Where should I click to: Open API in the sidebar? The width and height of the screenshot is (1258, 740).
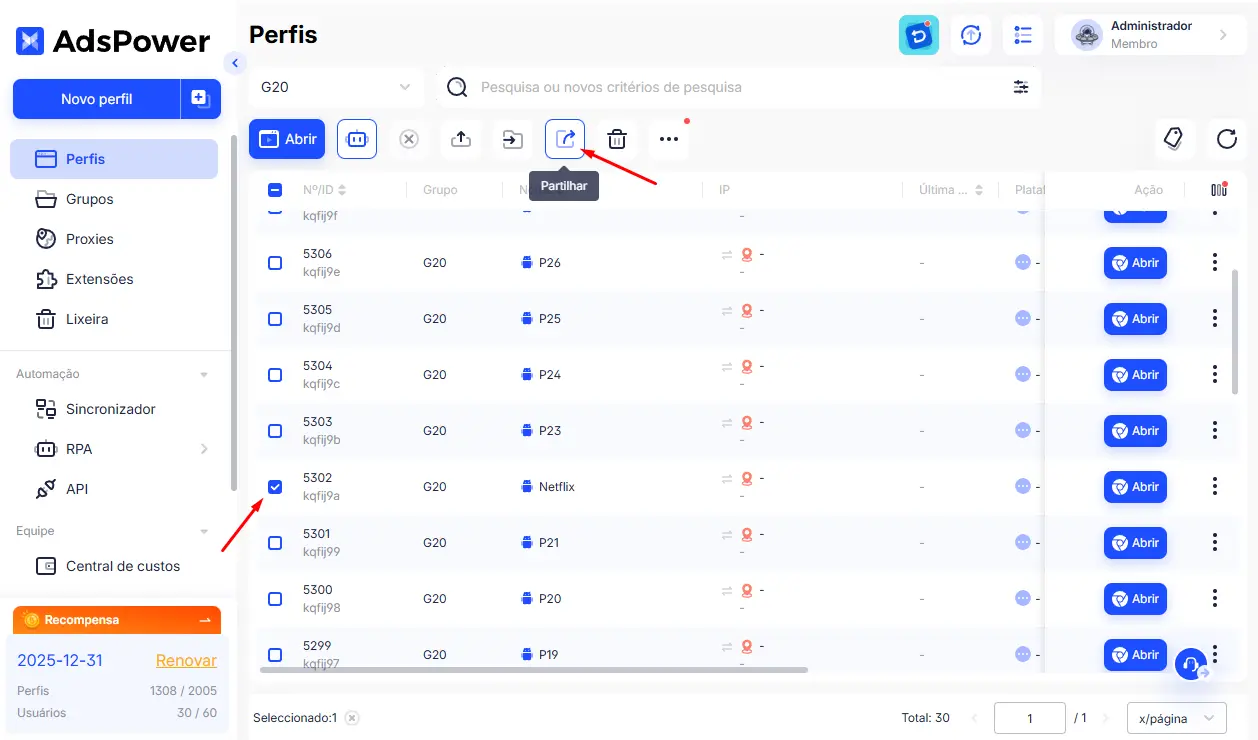114,489
